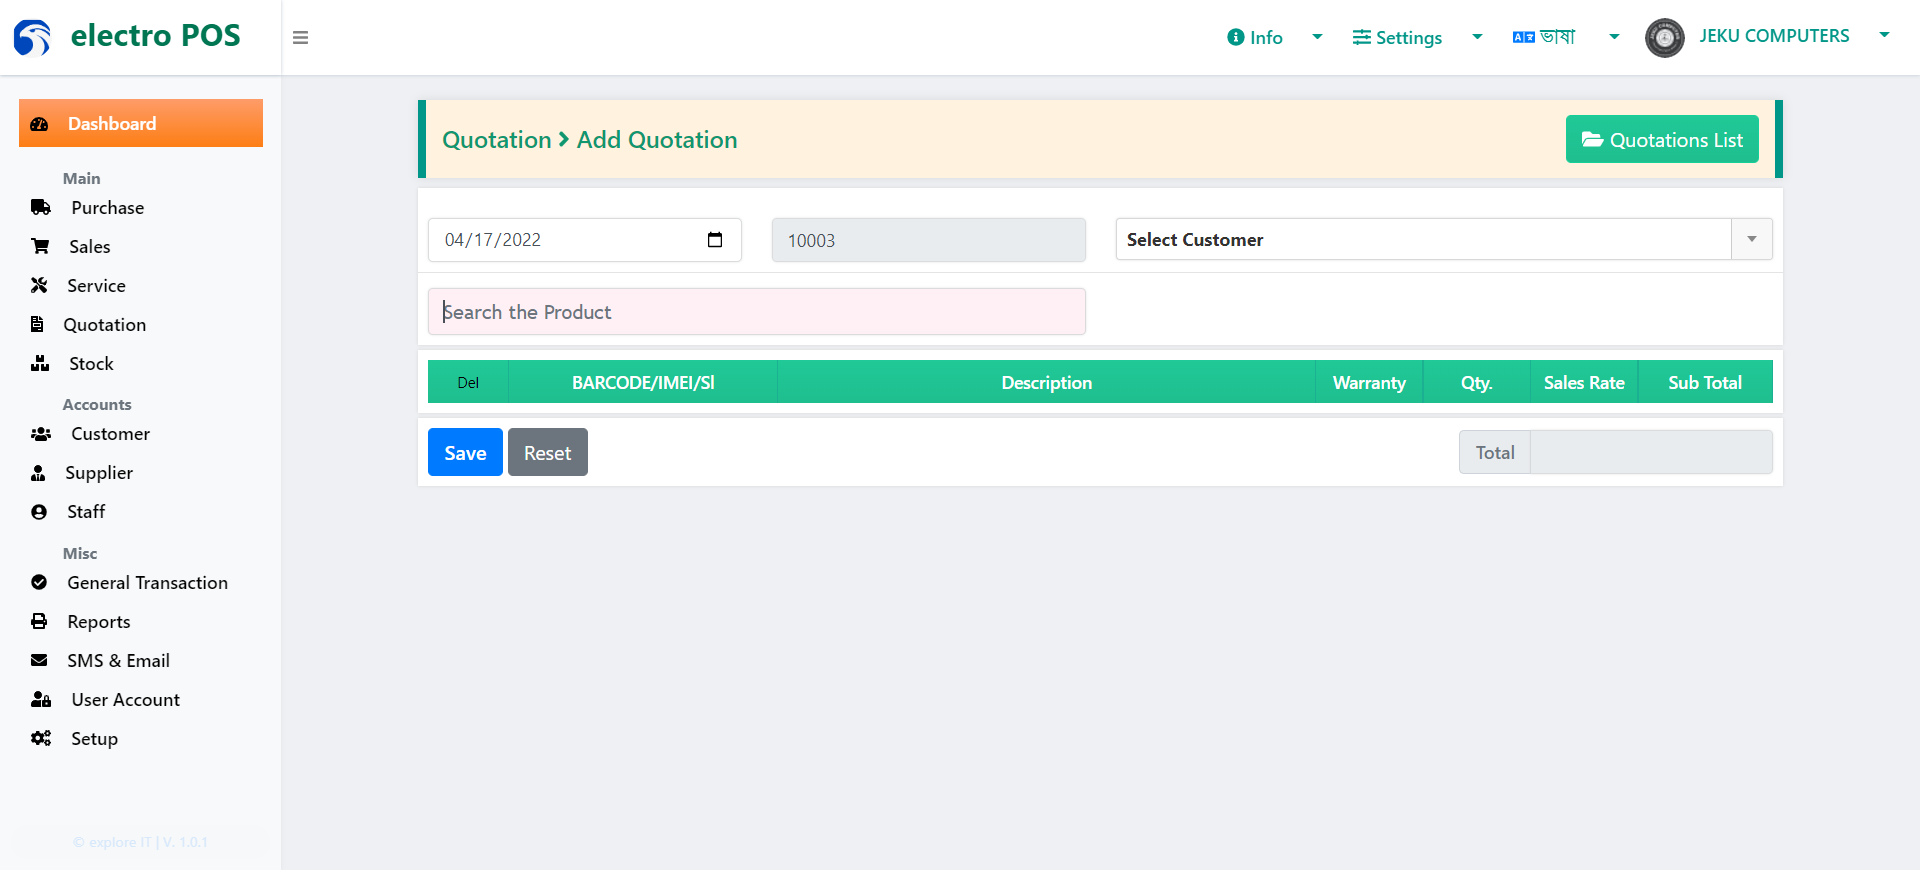The width and height of the screenshot is (1920, 870).
Task: Open the Select Customer combo box
Action: [1444, 240]
